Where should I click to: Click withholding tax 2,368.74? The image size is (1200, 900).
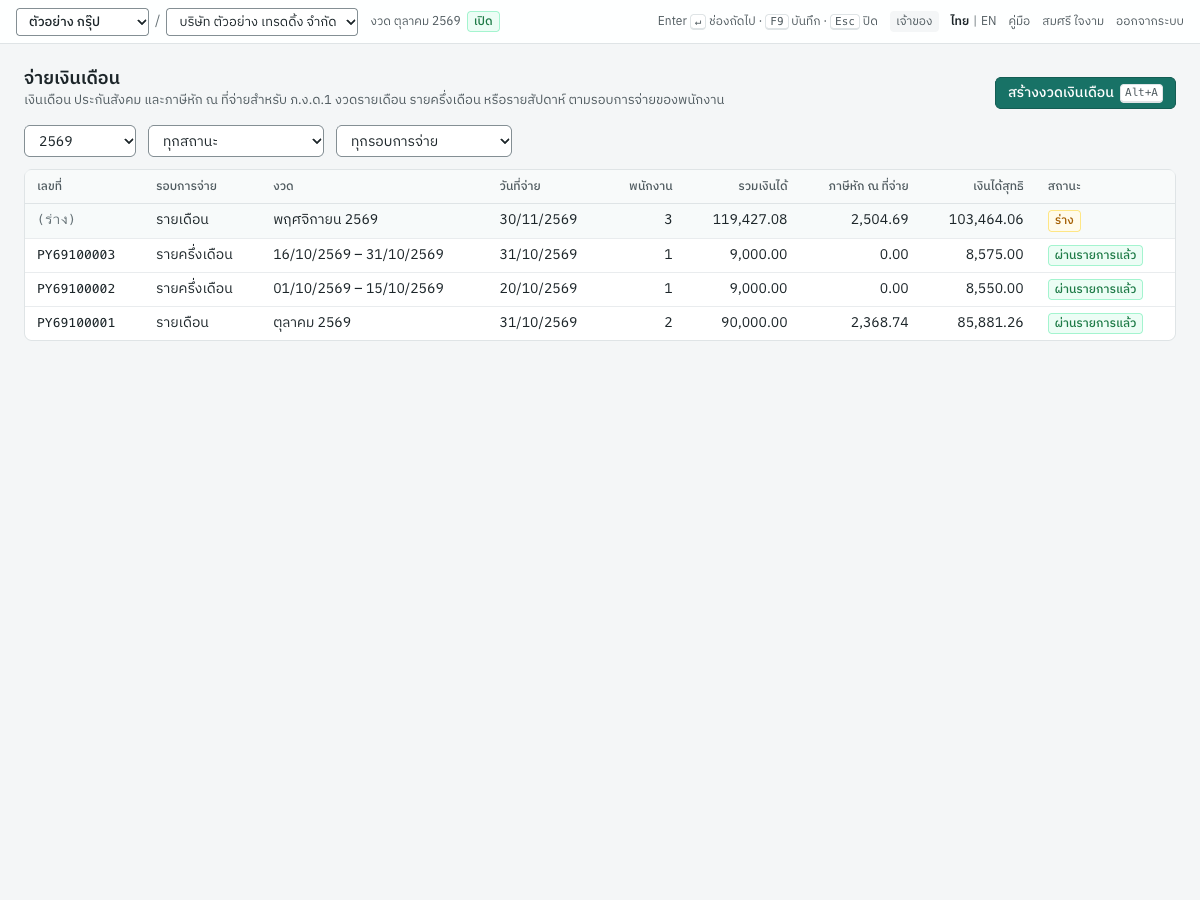point(880,323)
